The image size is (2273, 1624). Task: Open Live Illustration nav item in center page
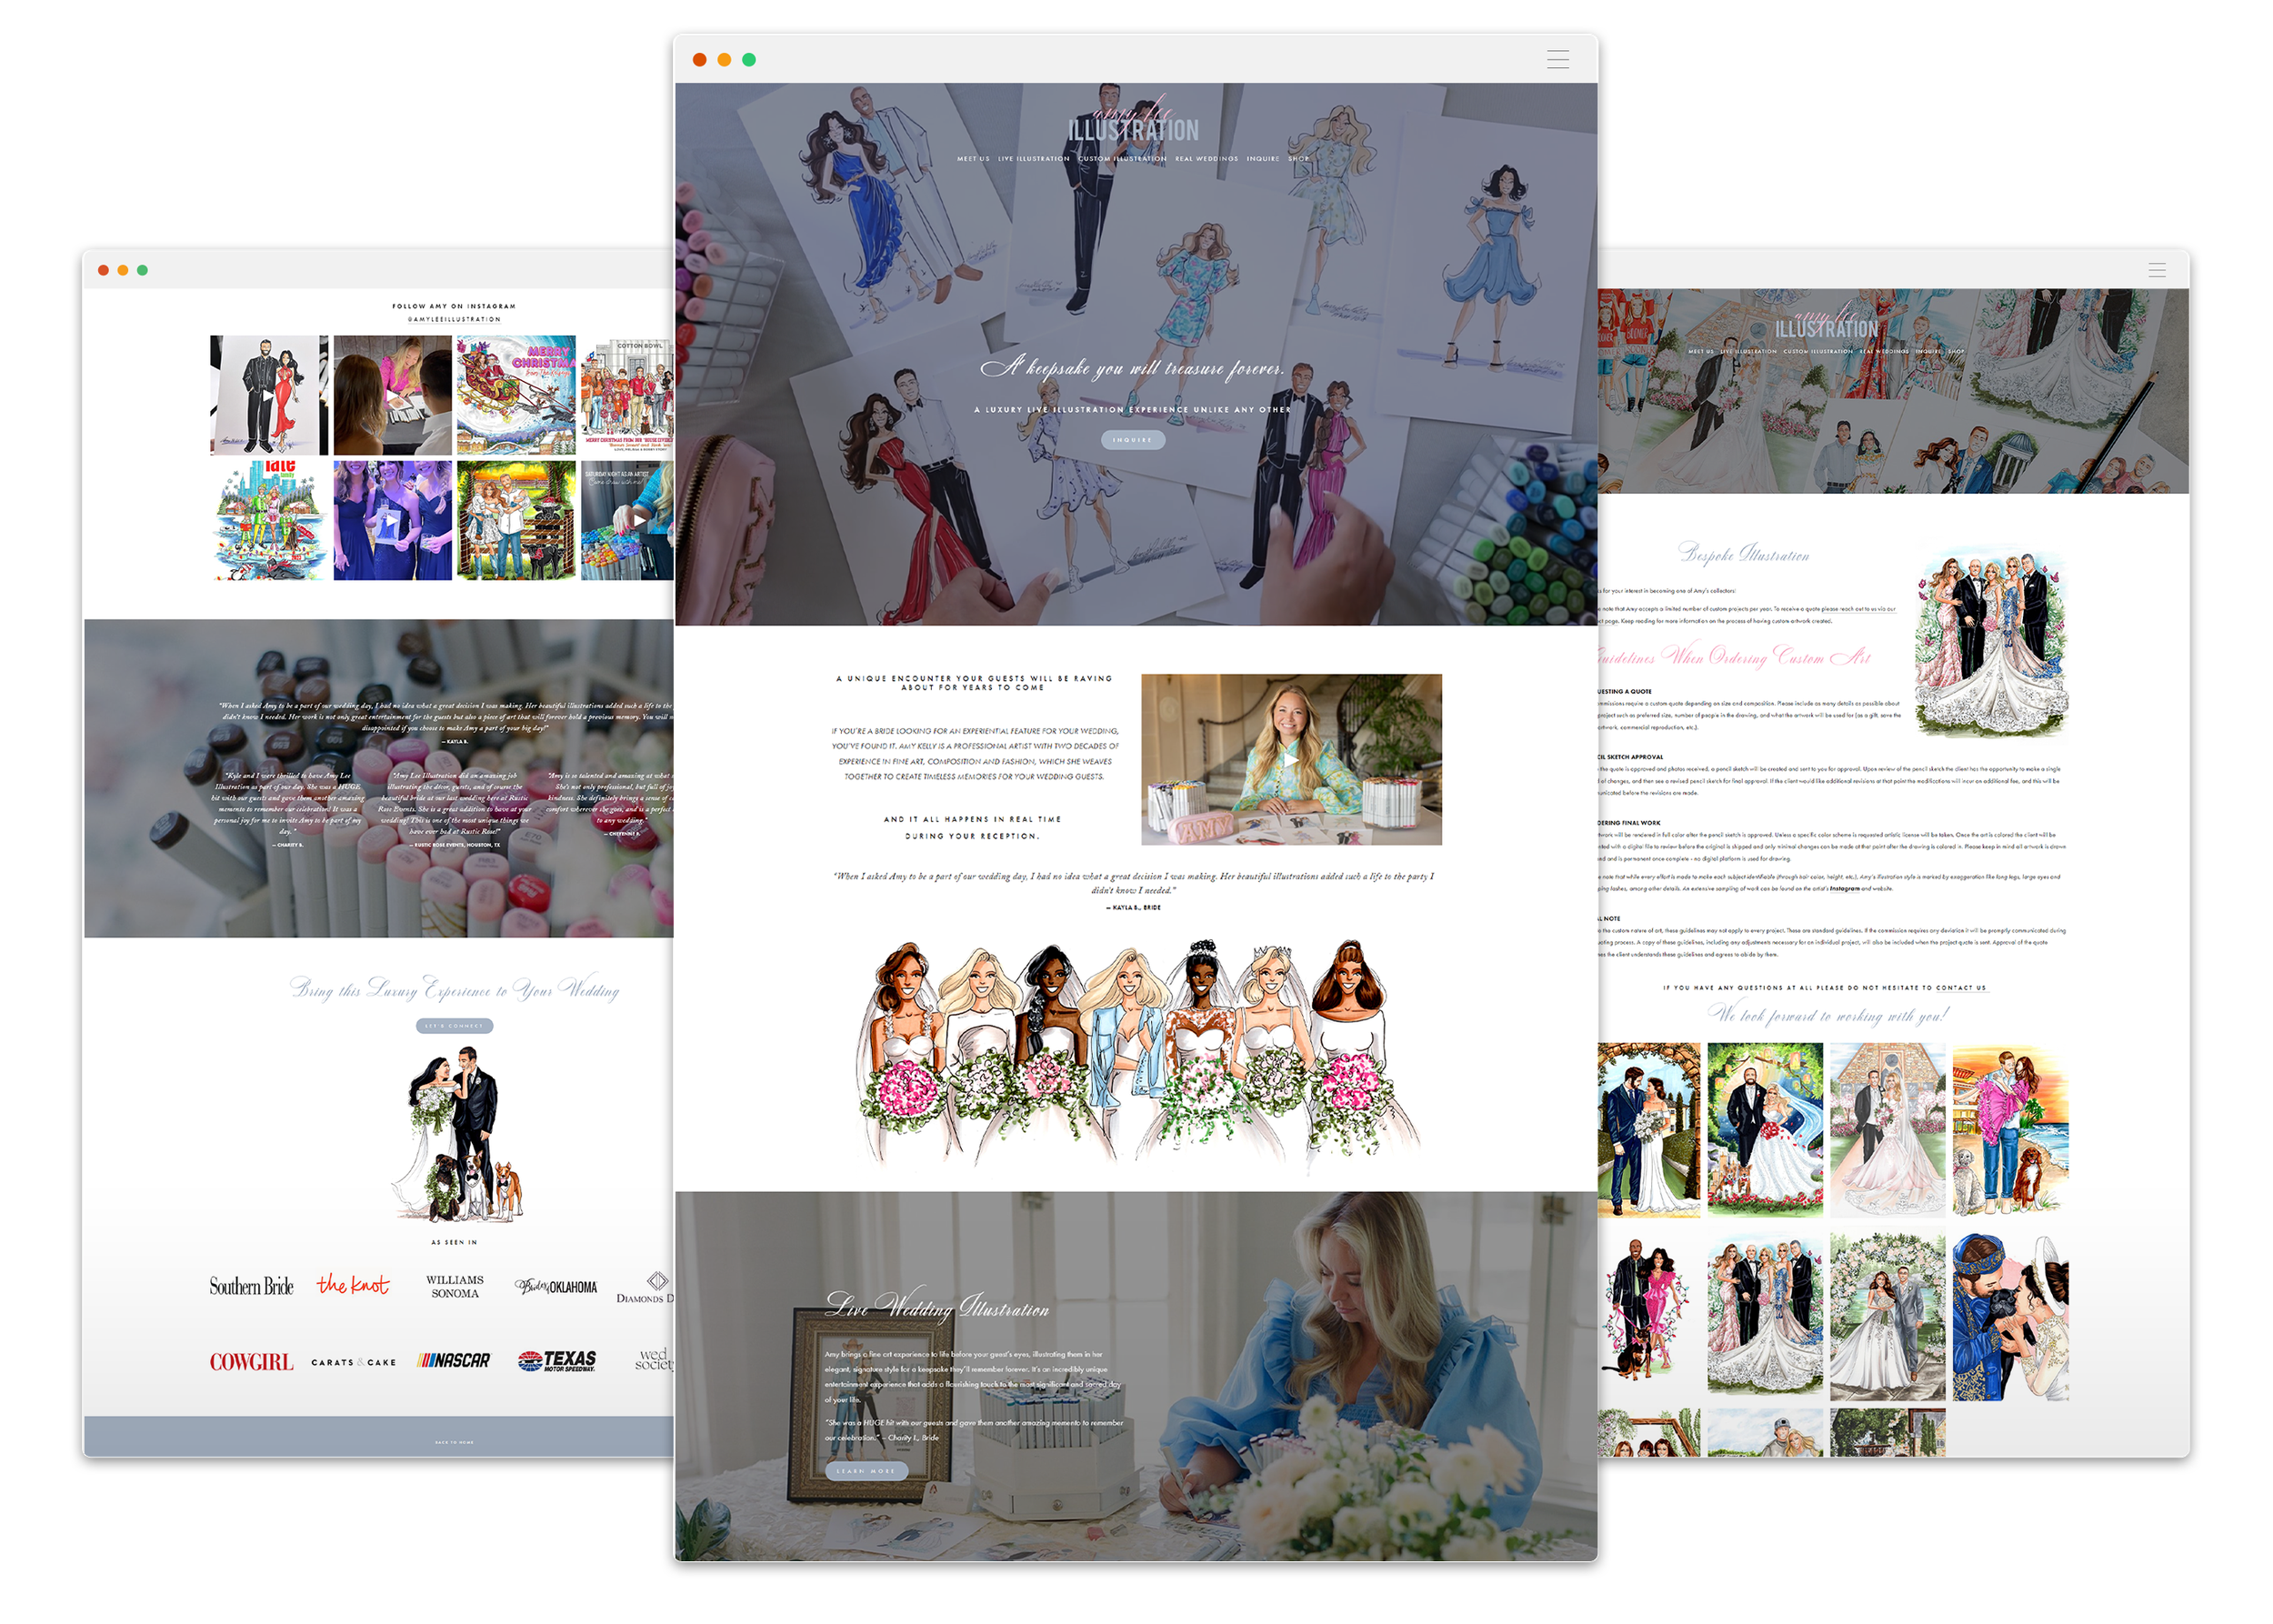coord(1033,159)
